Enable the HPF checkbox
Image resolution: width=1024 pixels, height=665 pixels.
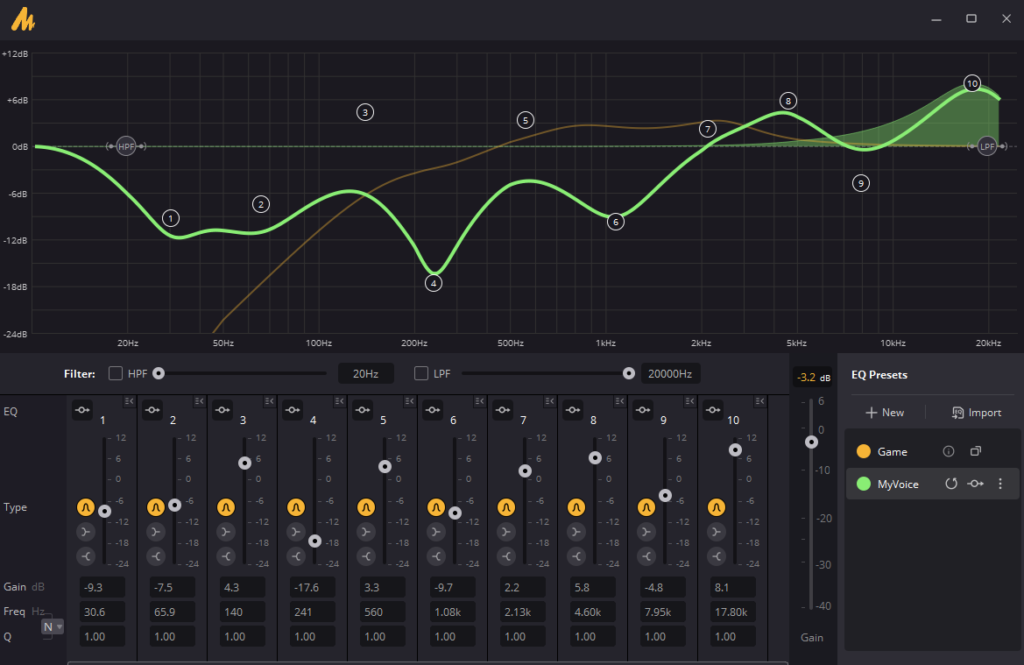pyautogui.click(x=116, y=374)
